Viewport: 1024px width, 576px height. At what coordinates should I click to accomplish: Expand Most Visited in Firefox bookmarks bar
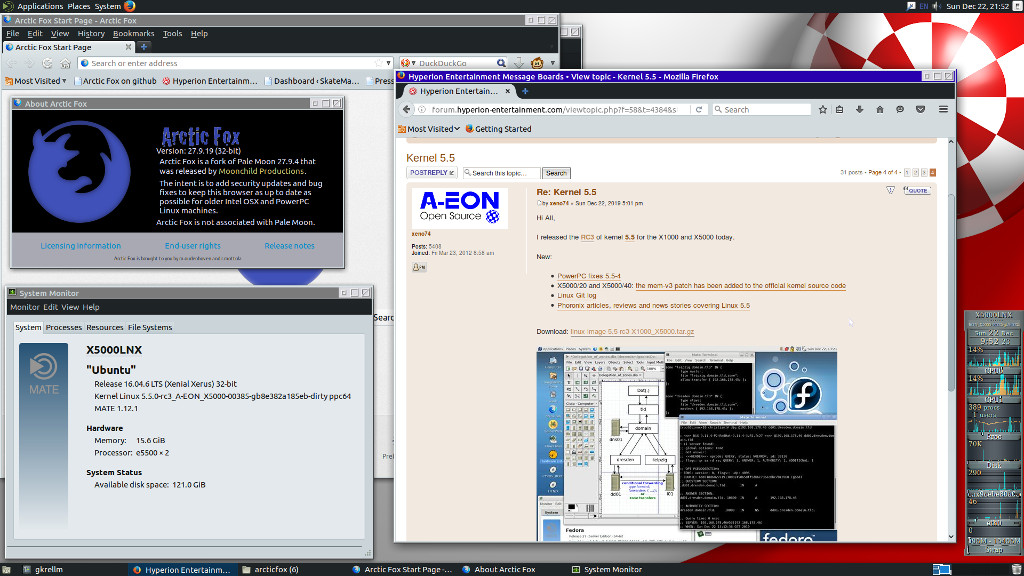point(429,129)
